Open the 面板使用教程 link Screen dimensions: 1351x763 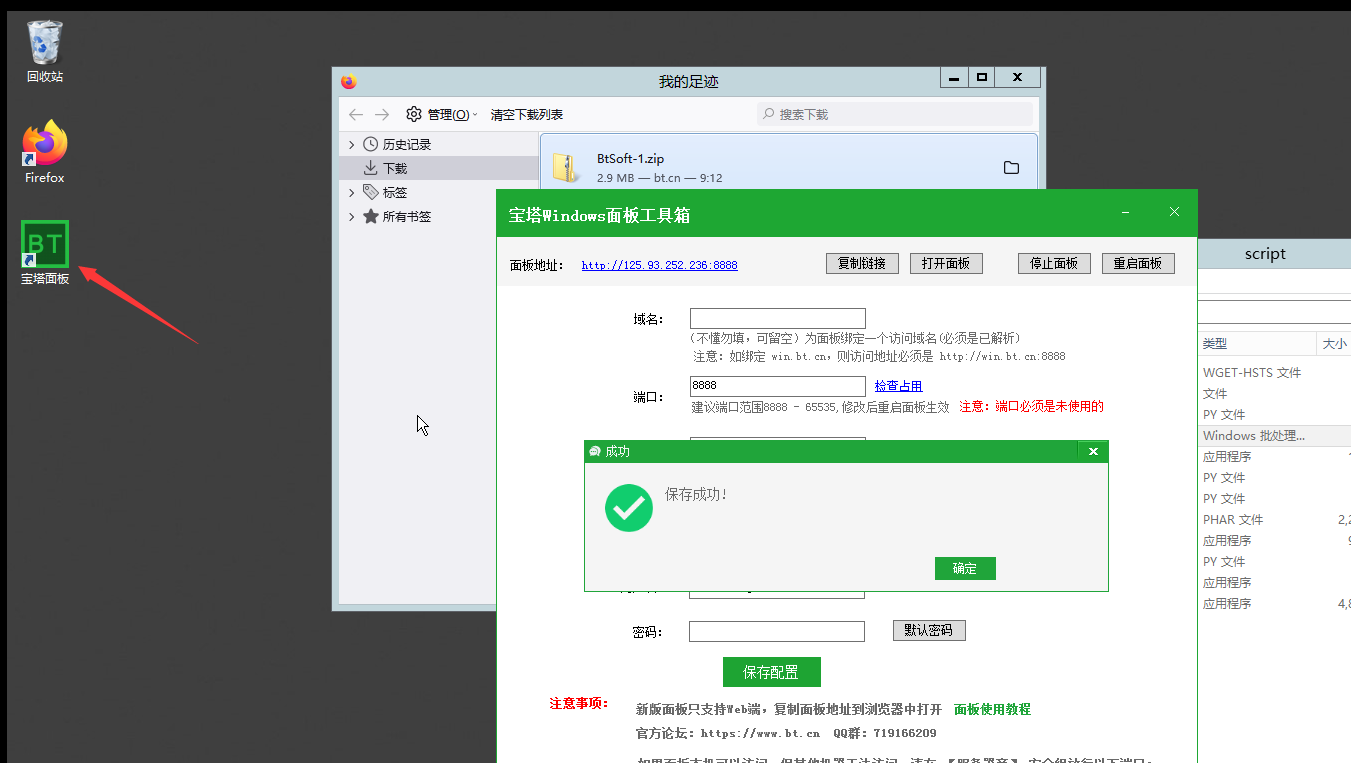992,709
